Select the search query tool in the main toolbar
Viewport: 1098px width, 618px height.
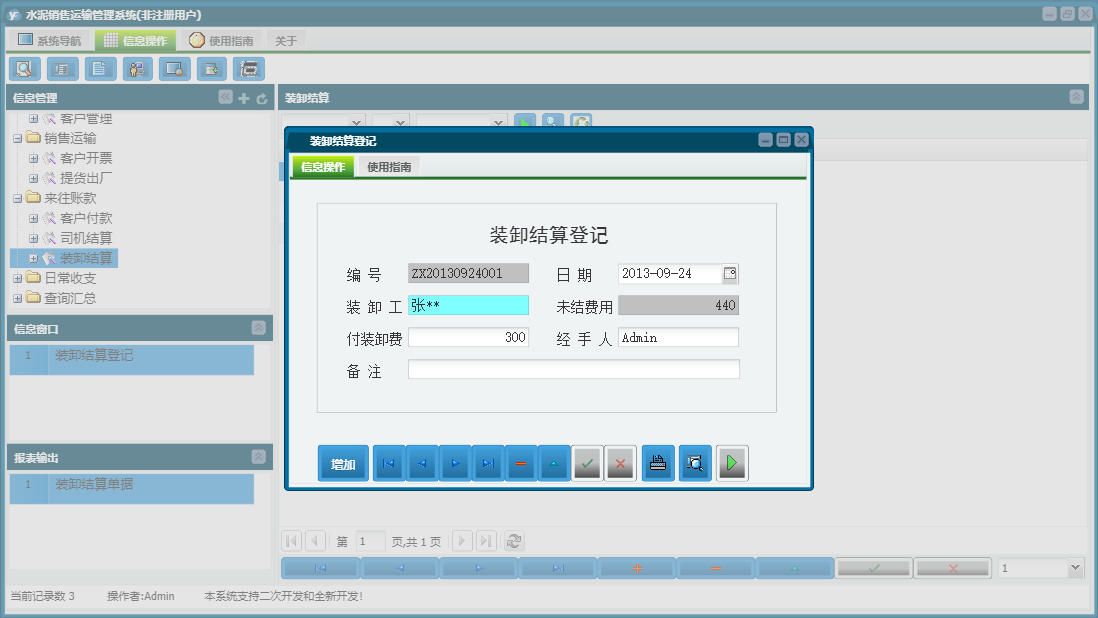click(24, 69)
